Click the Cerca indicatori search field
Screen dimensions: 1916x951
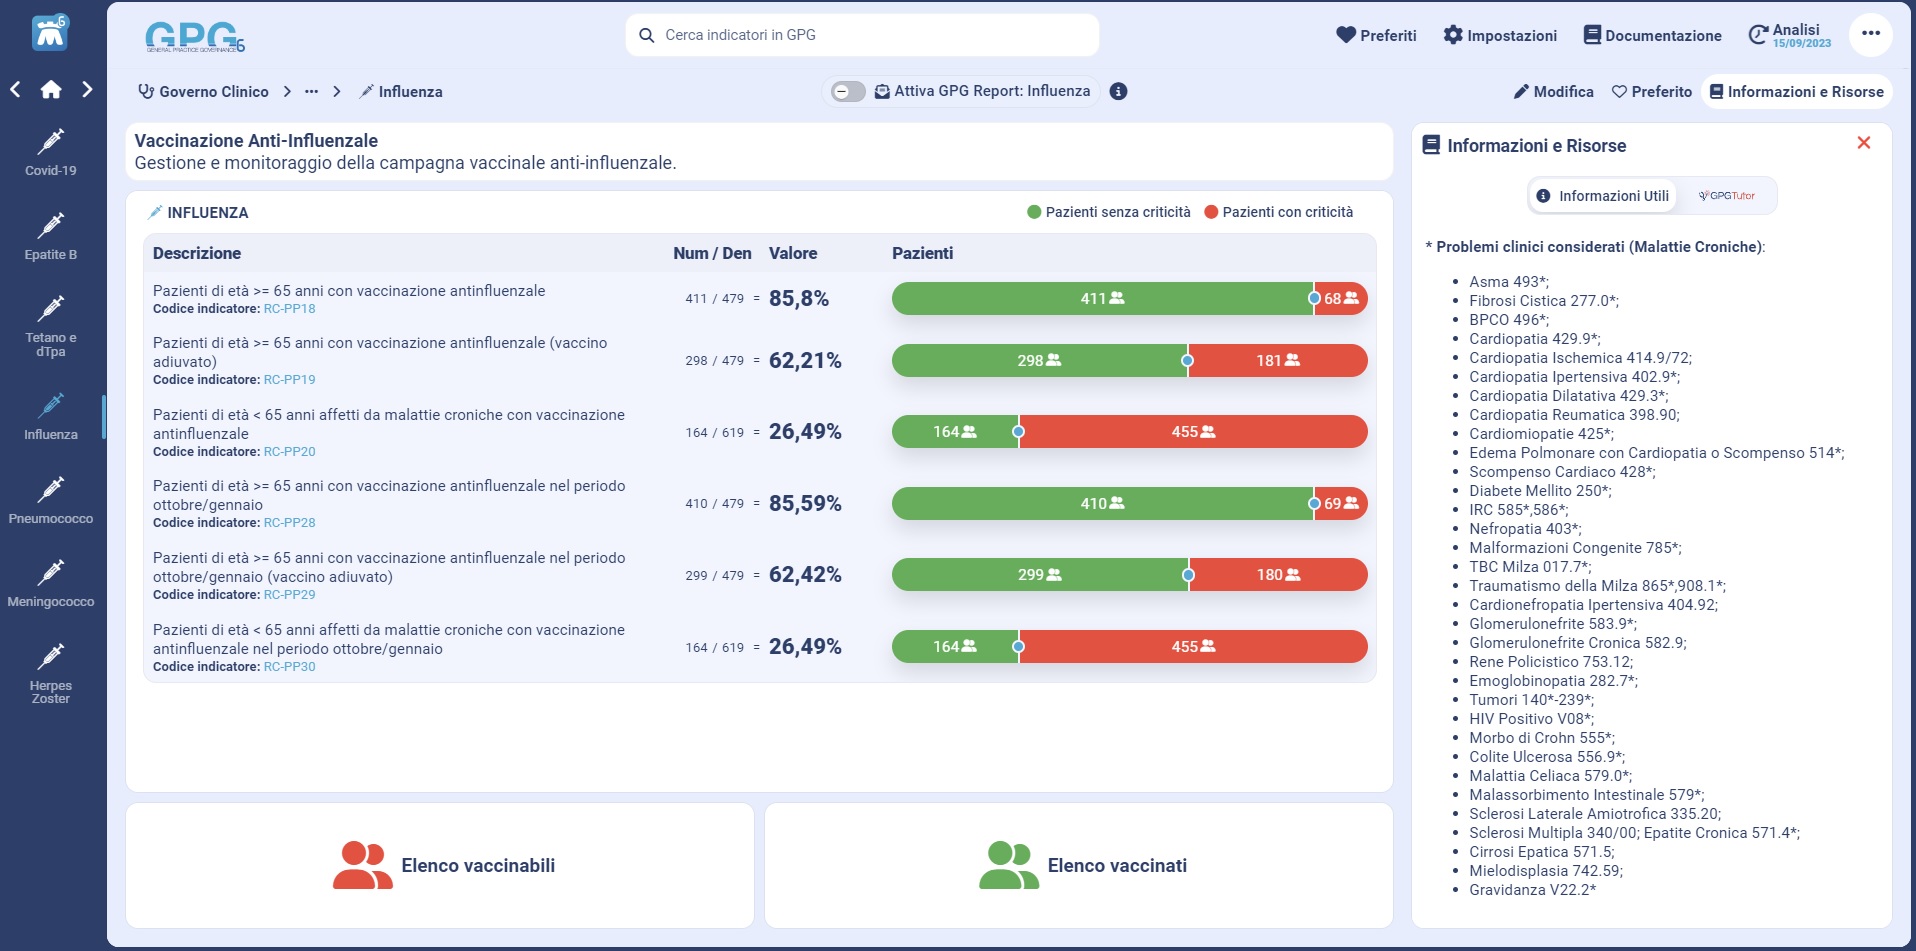tap(862, 35)
